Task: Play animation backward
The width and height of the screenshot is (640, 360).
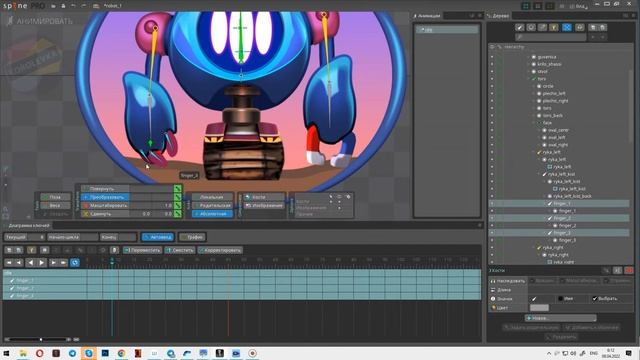Action: (x=30, y=262)
